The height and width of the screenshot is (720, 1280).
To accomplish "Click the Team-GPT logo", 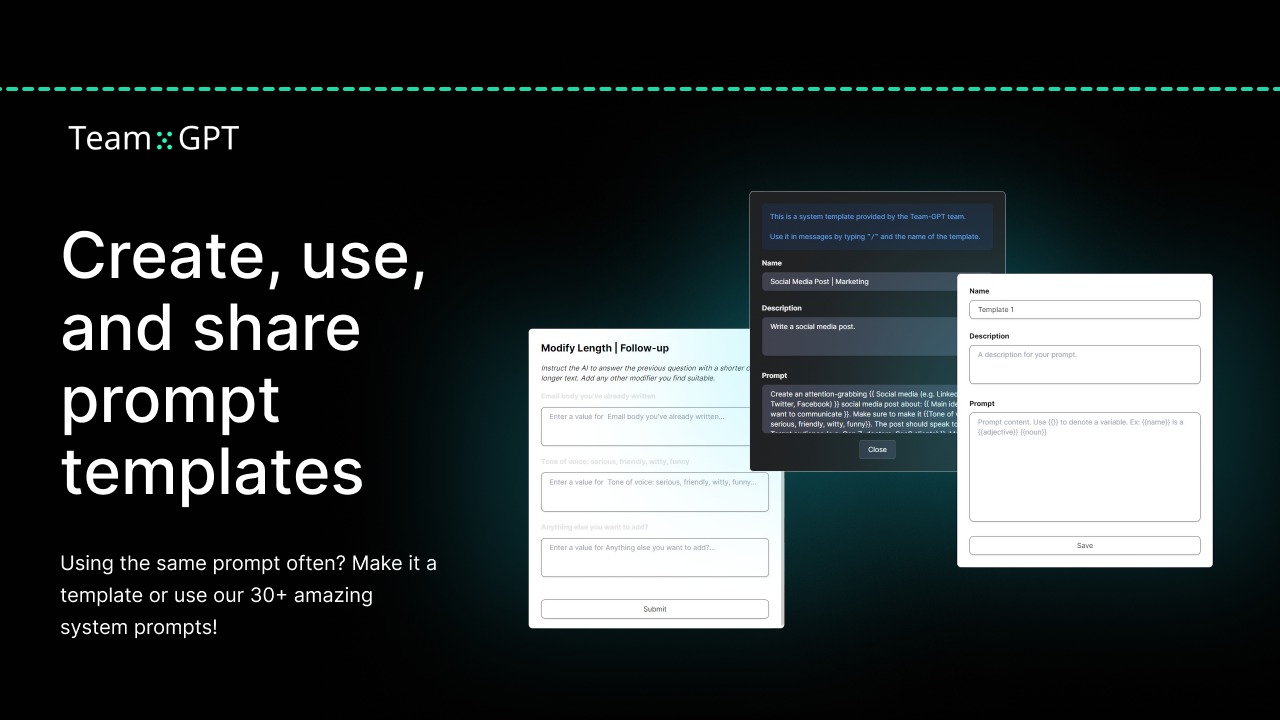I will (x=153, y=138).
